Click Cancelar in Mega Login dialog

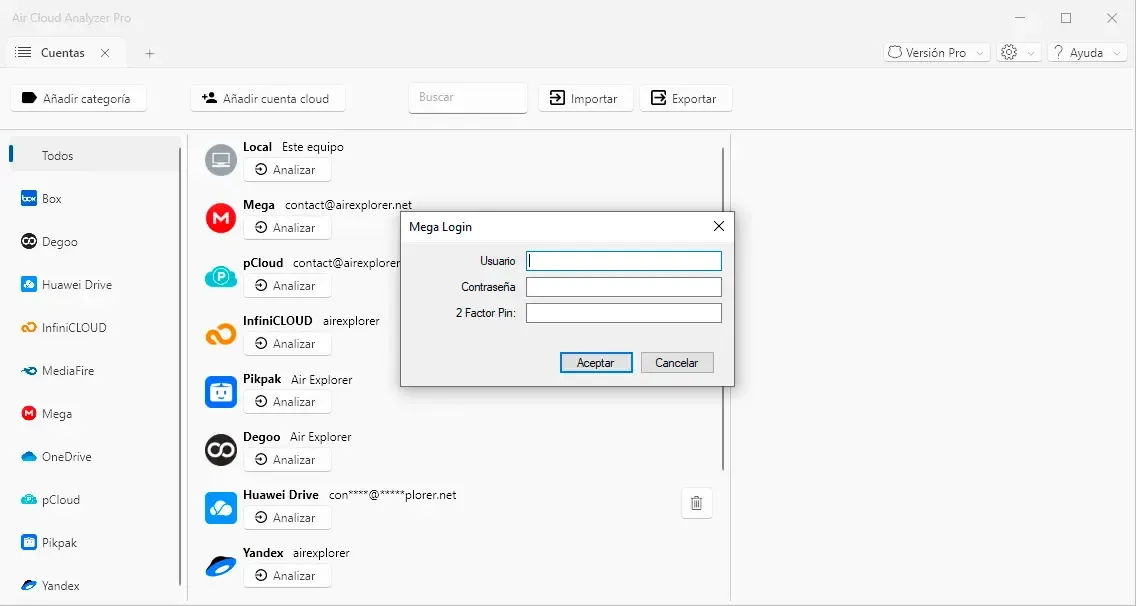(677, 362)
